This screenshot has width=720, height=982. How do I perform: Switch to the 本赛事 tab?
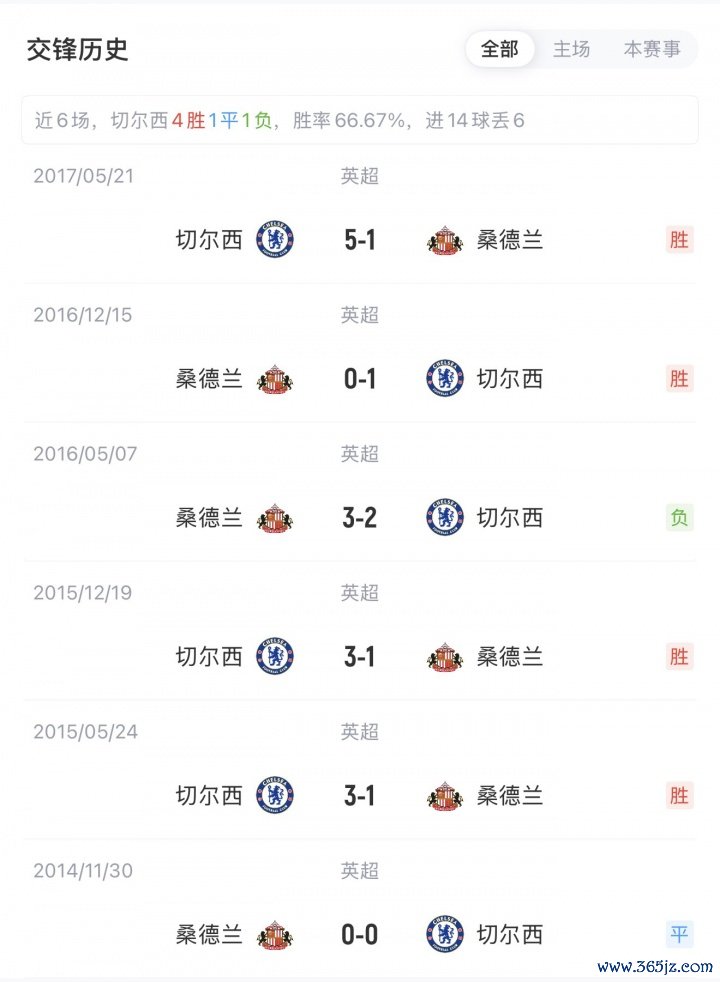652,49
